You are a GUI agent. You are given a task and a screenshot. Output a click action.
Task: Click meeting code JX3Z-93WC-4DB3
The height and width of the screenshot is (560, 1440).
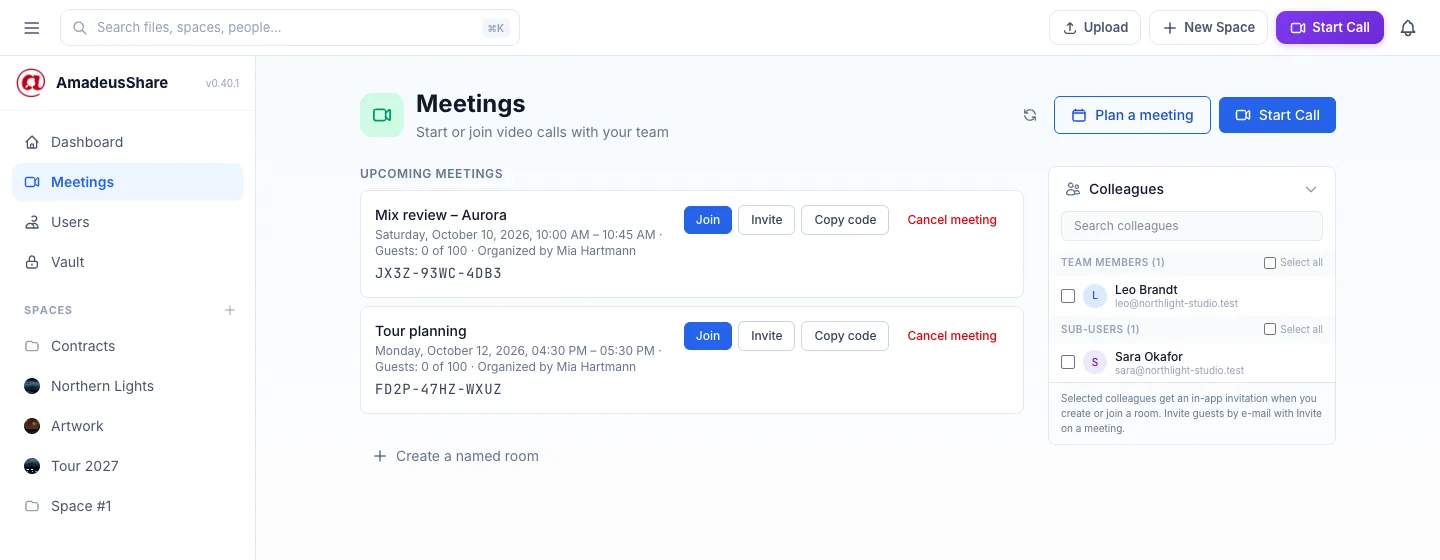coord(438,274)
